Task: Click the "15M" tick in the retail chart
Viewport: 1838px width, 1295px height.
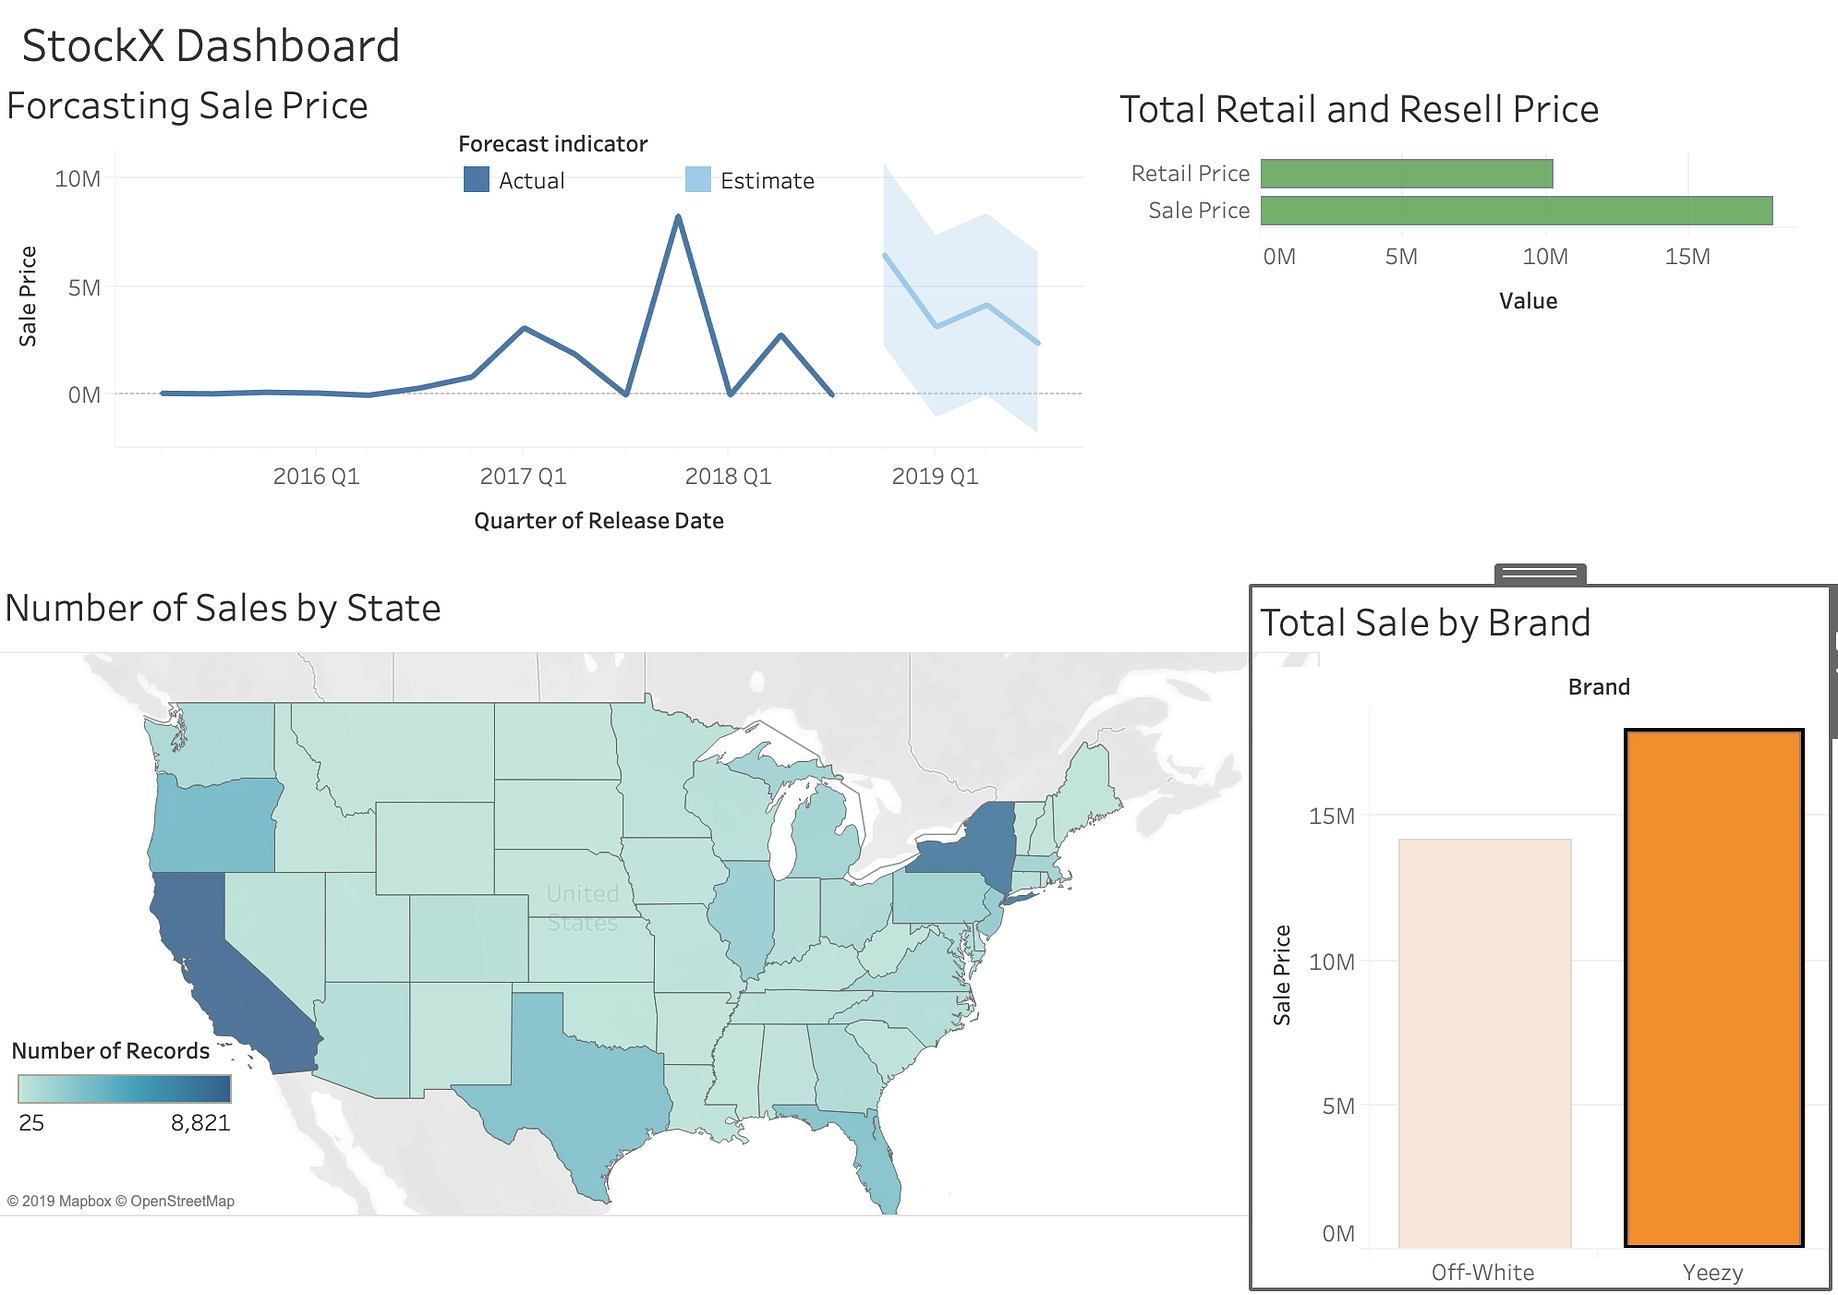Action: pyautogui.click(x=1688, y=257)
